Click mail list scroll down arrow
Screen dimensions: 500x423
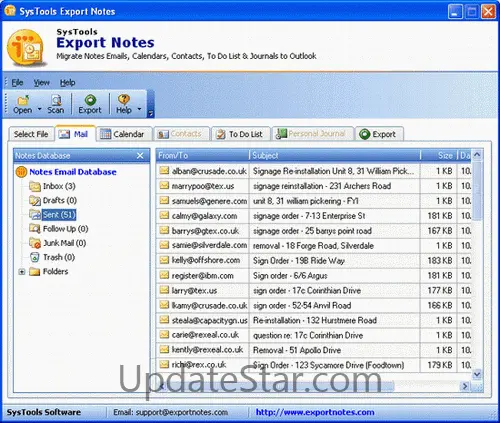coord(477,374)
